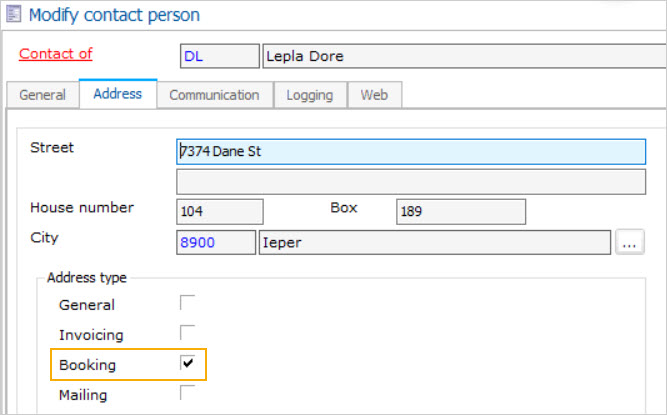Switch to the Web tab

(x=374, y=95)
